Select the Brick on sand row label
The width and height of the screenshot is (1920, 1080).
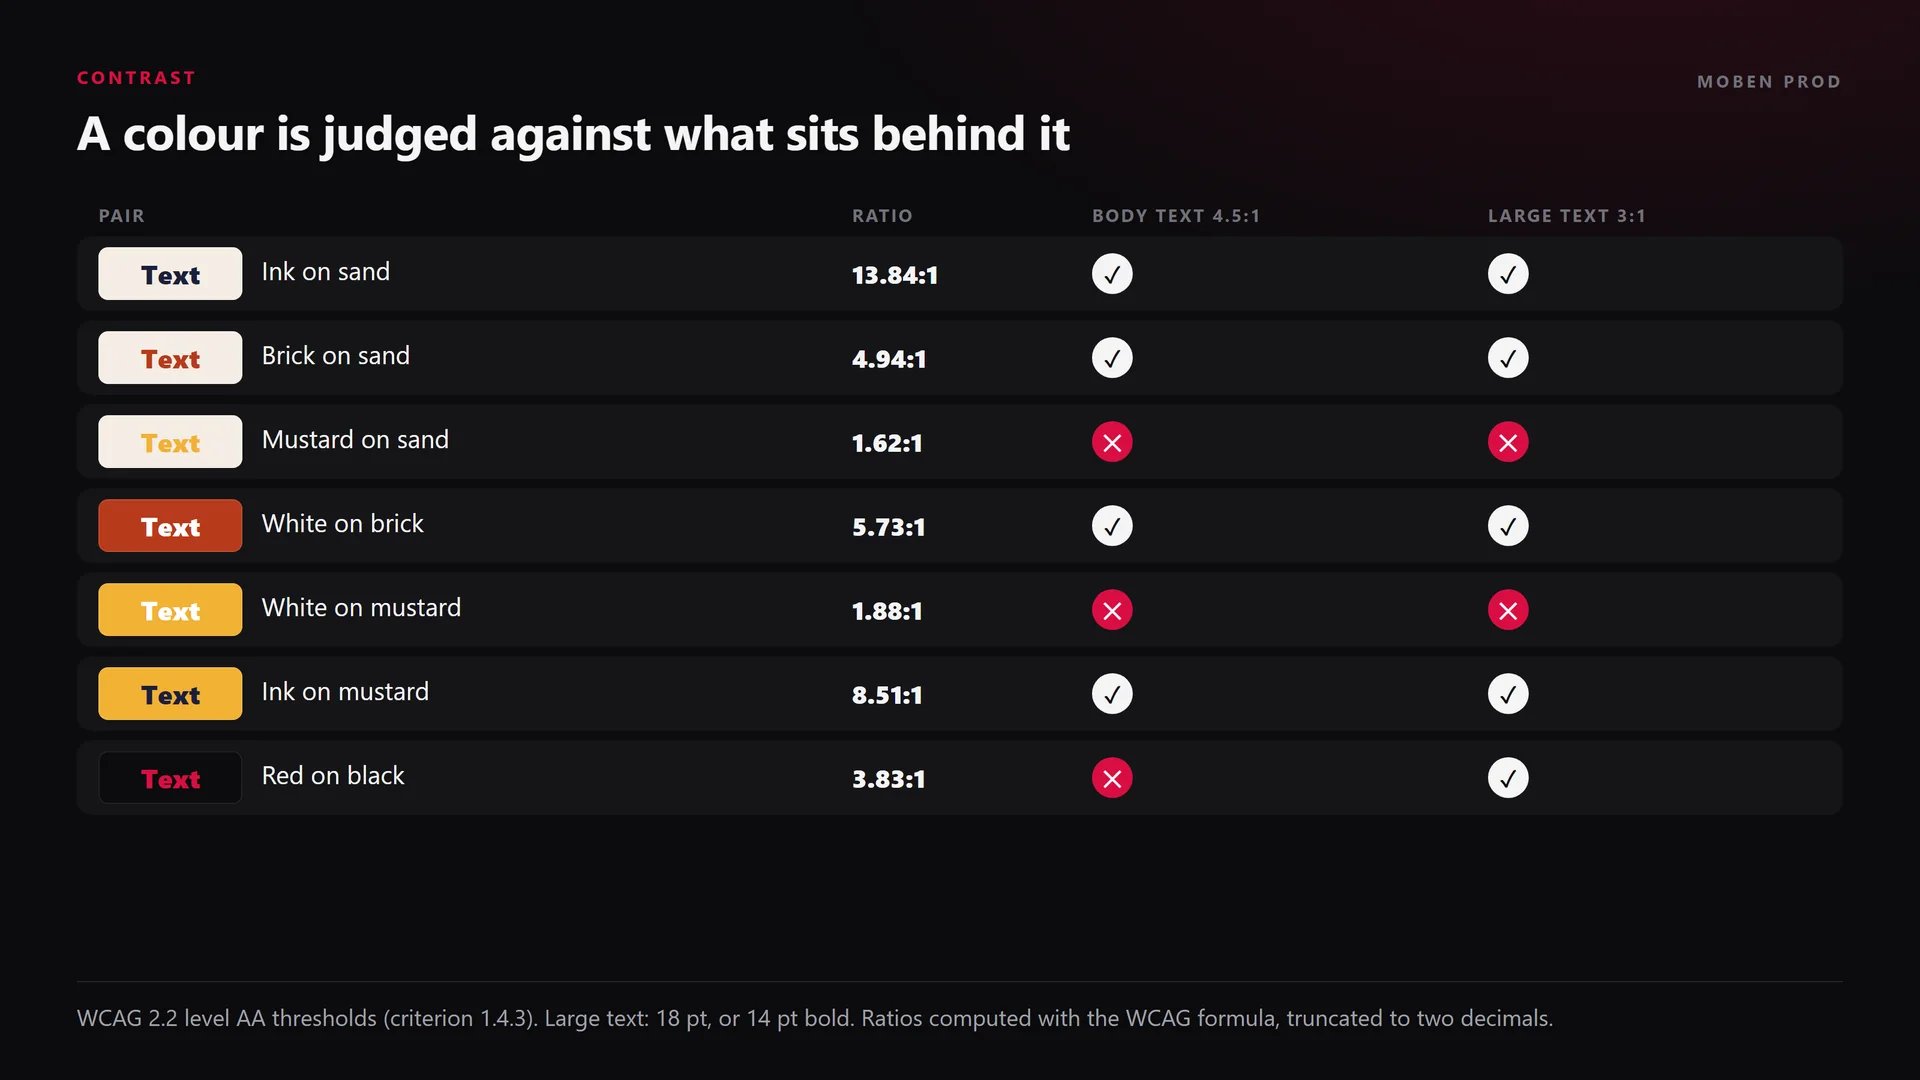pyautogui.click(x=336, y=356)
